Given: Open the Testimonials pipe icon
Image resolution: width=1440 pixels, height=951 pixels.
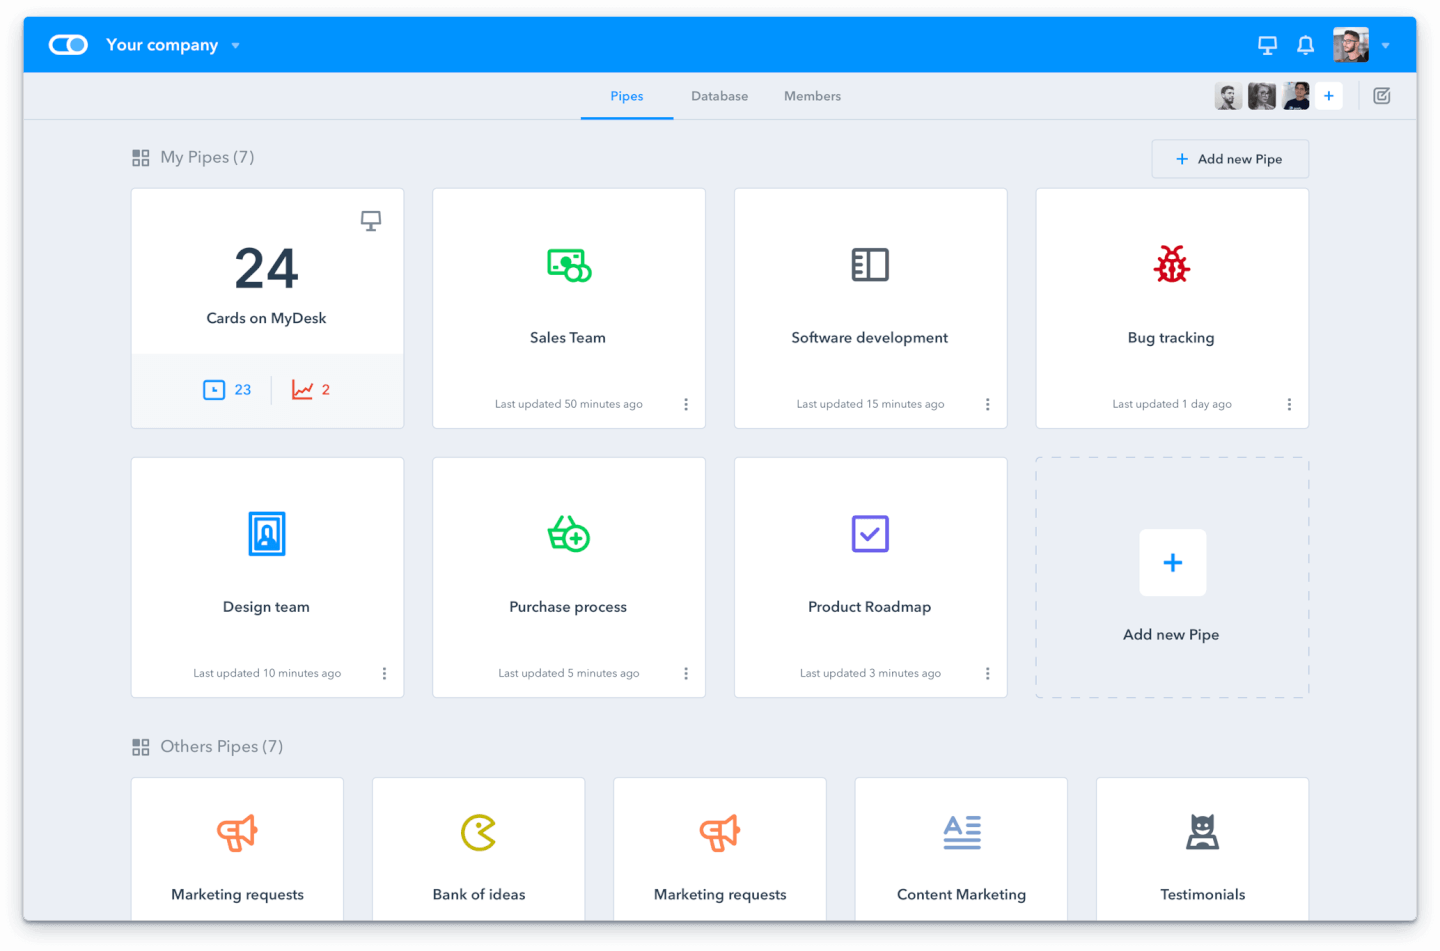Looking at the screenshot, I should 1203,832.
